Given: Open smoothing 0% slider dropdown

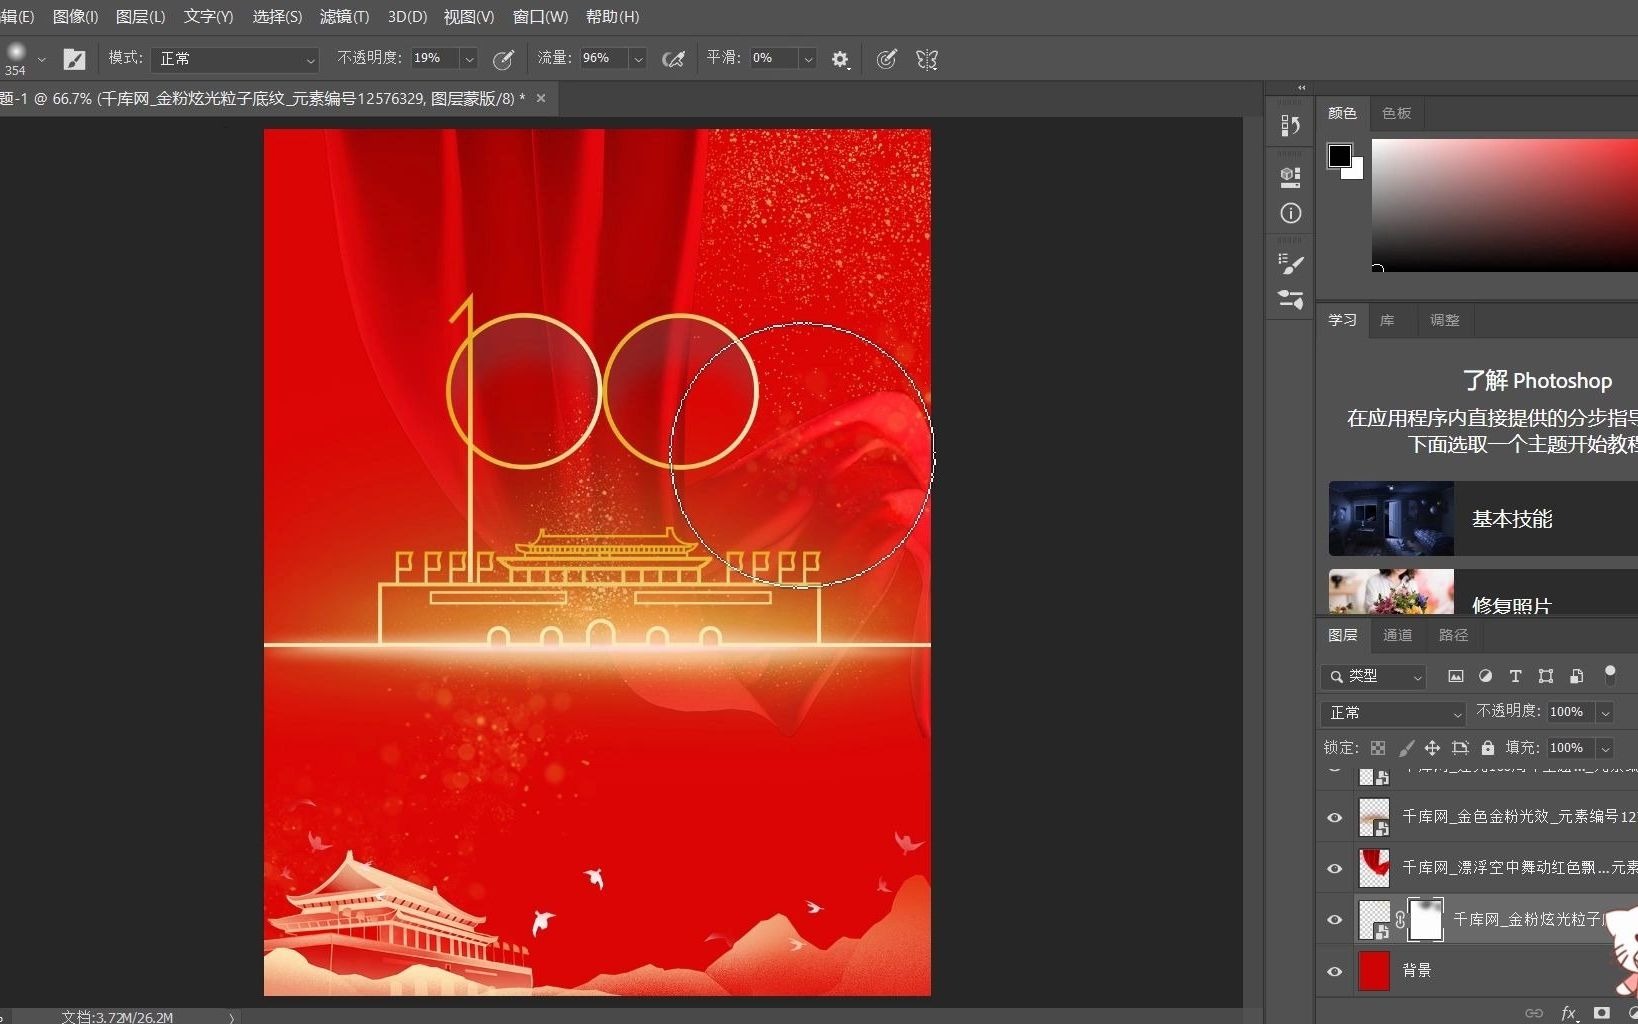Looking at the screenshot, I should pos(808,59).
